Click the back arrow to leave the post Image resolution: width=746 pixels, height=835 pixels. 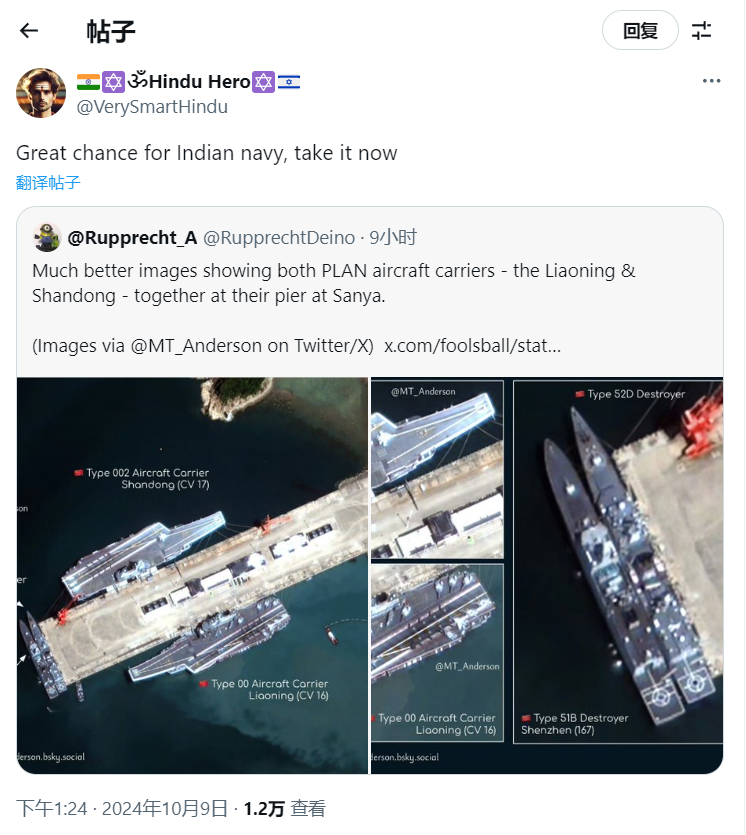[28, 30]
